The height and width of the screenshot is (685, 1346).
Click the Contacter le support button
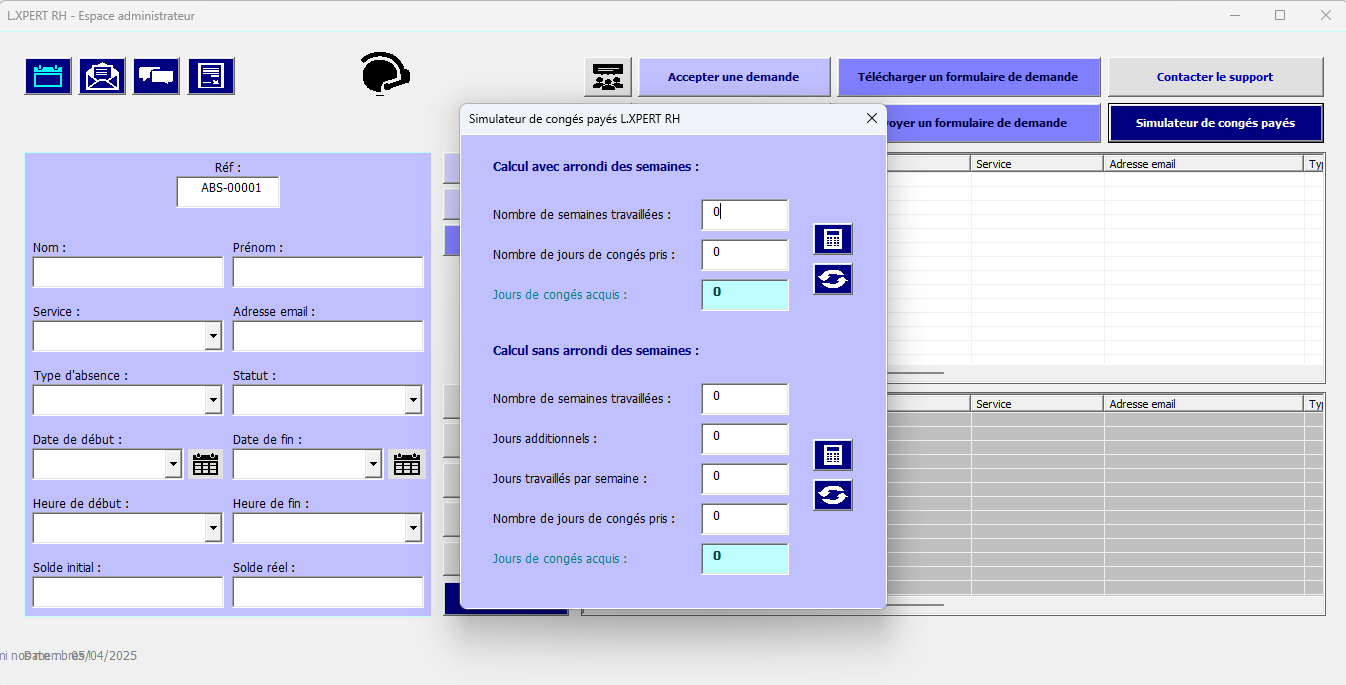[x=1215, y=77]
